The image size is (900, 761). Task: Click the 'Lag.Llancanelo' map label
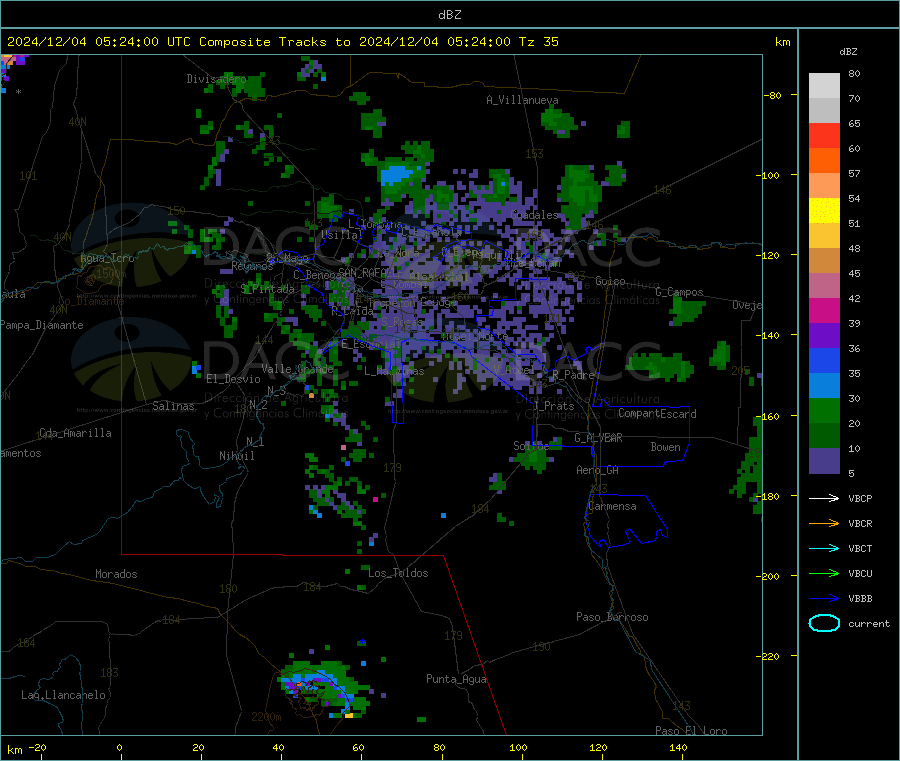pyautogui.click(x=63, y=695)
